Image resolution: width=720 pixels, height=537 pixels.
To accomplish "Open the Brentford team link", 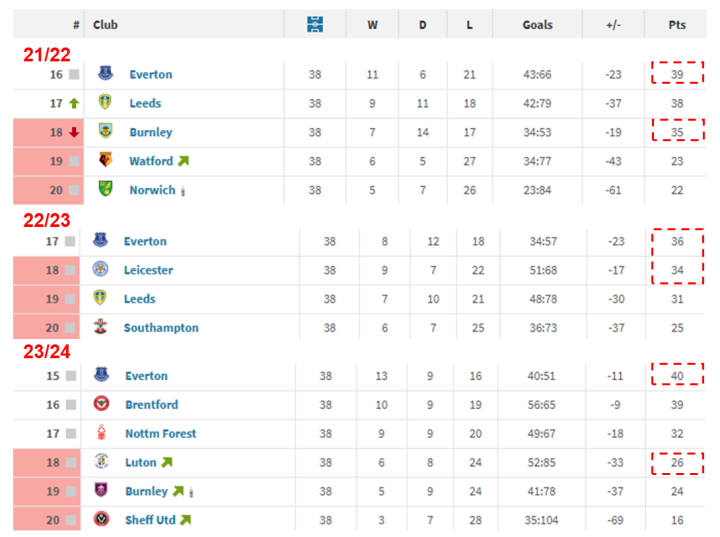I will [x=152, y=405].
